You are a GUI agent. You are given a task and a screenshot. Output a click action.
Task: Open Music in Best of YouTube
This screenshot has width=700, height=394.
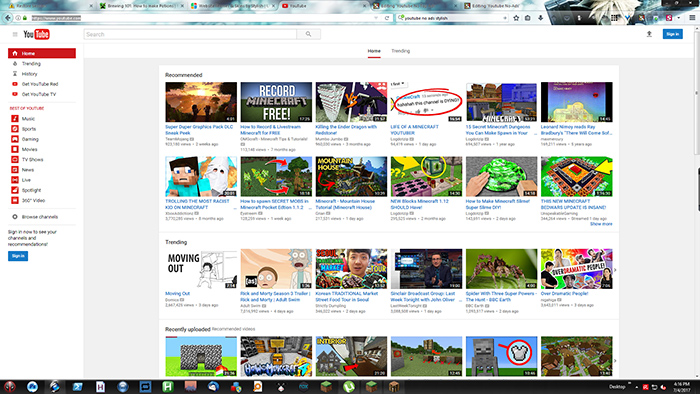pos(28,119)
